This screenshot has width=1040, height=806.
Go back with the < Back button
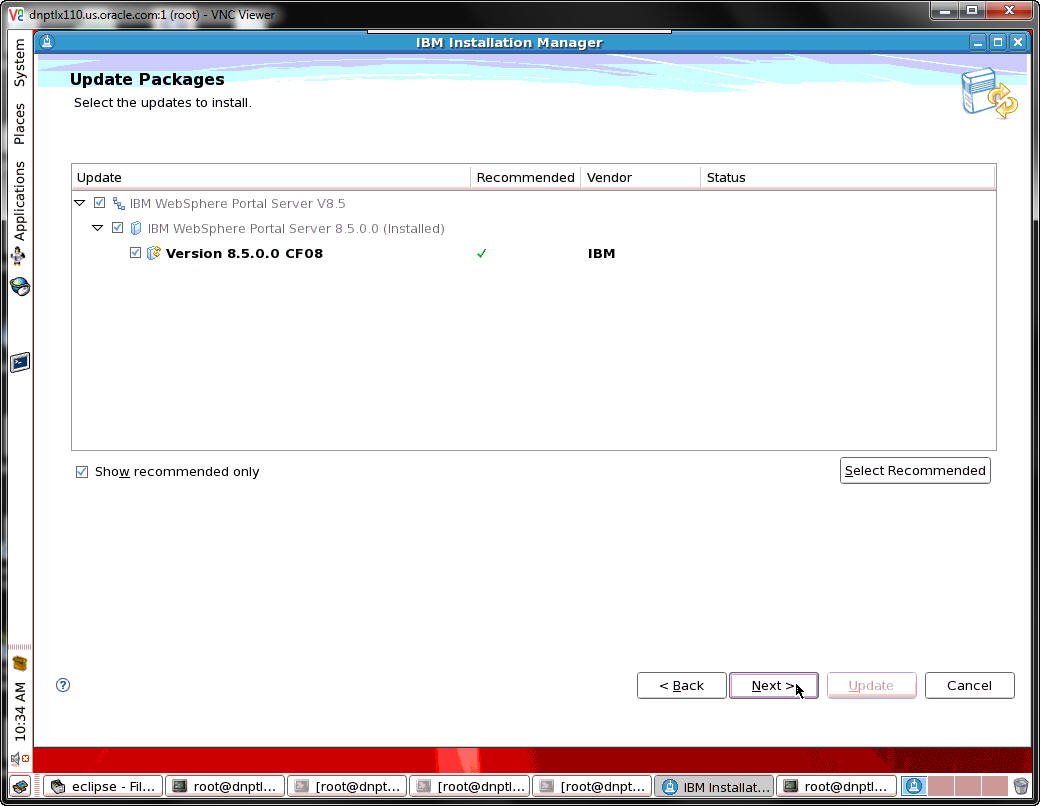coord(681,685)
